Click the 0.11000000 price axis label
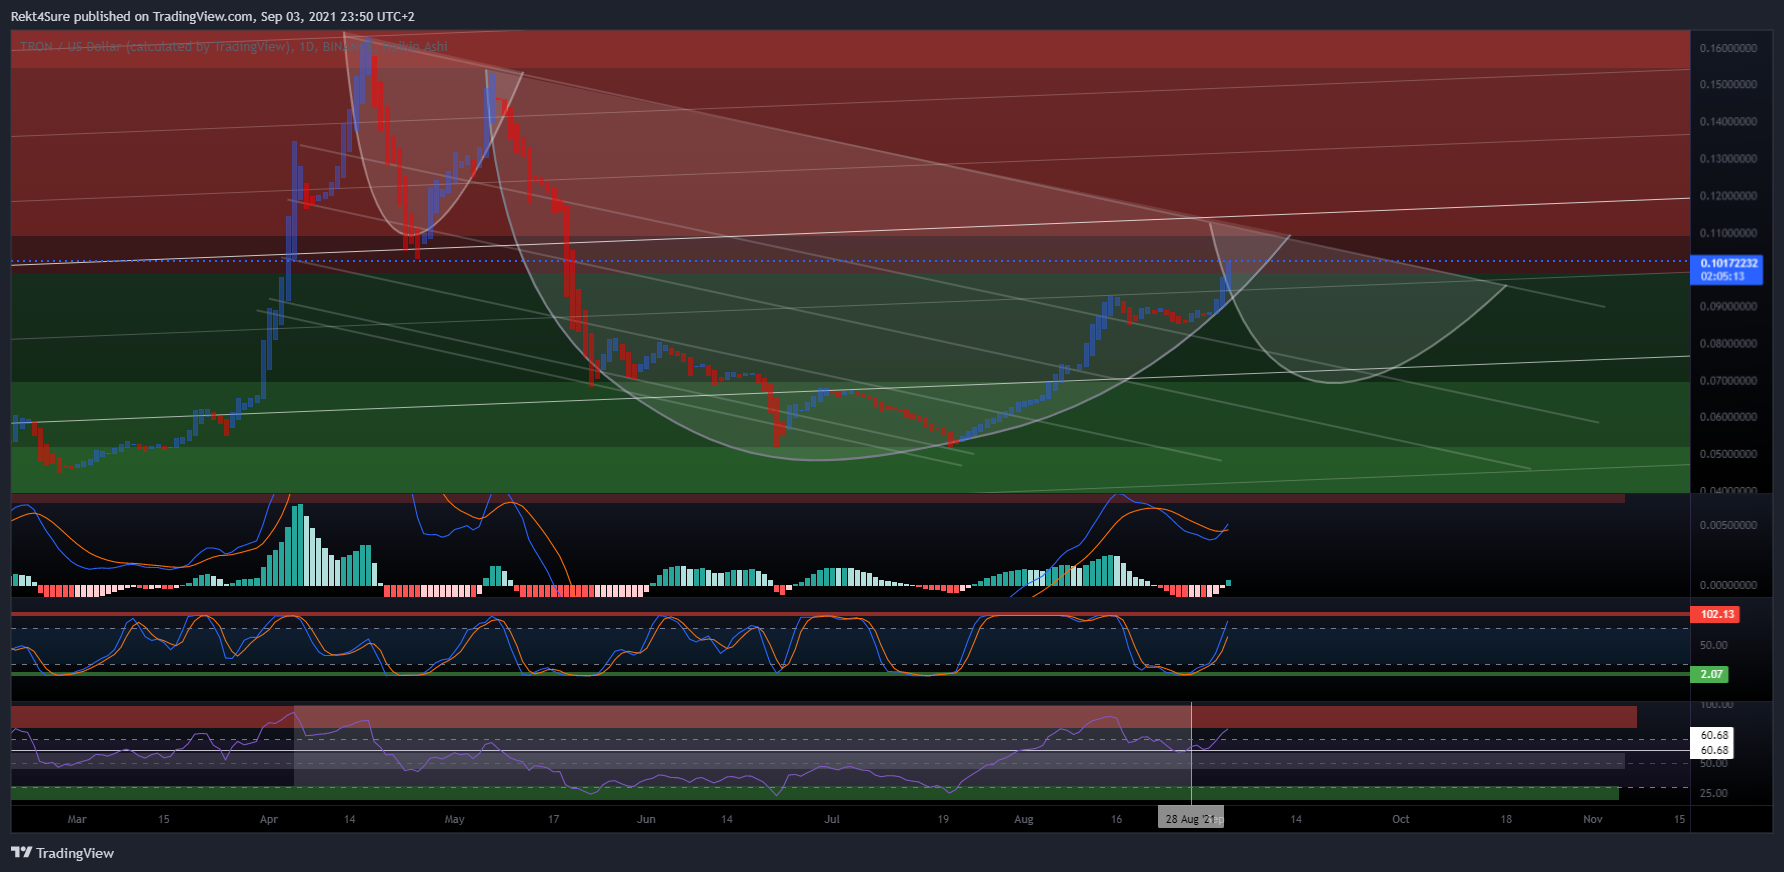The image size is (1784, 872). 1728,233
